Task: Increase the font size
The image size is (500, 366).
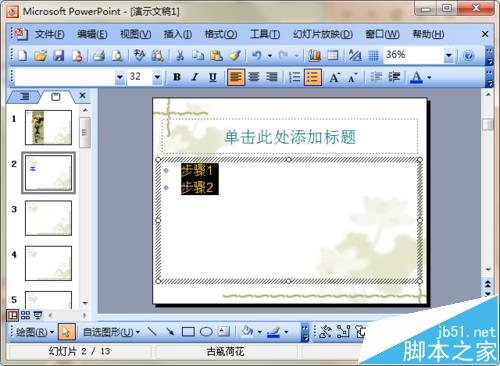Action: tap(334, 77)
